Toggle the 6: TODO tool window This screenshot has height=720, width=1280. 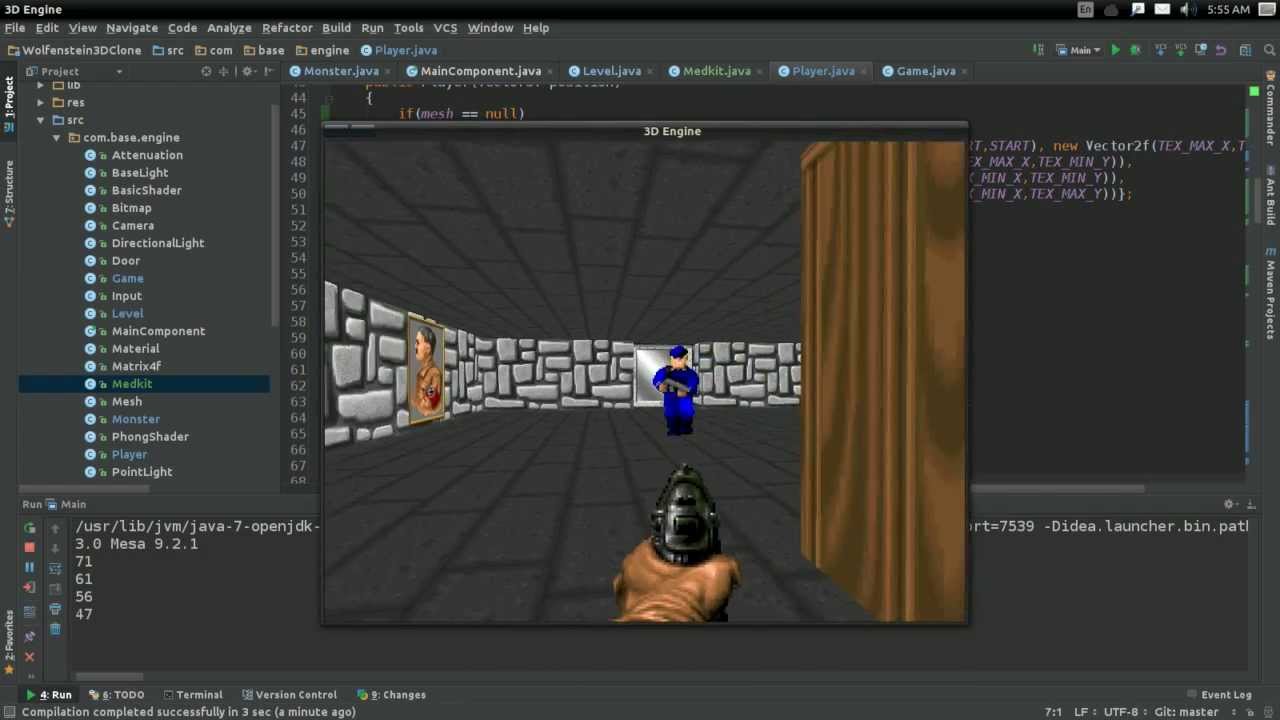point(116,694)
